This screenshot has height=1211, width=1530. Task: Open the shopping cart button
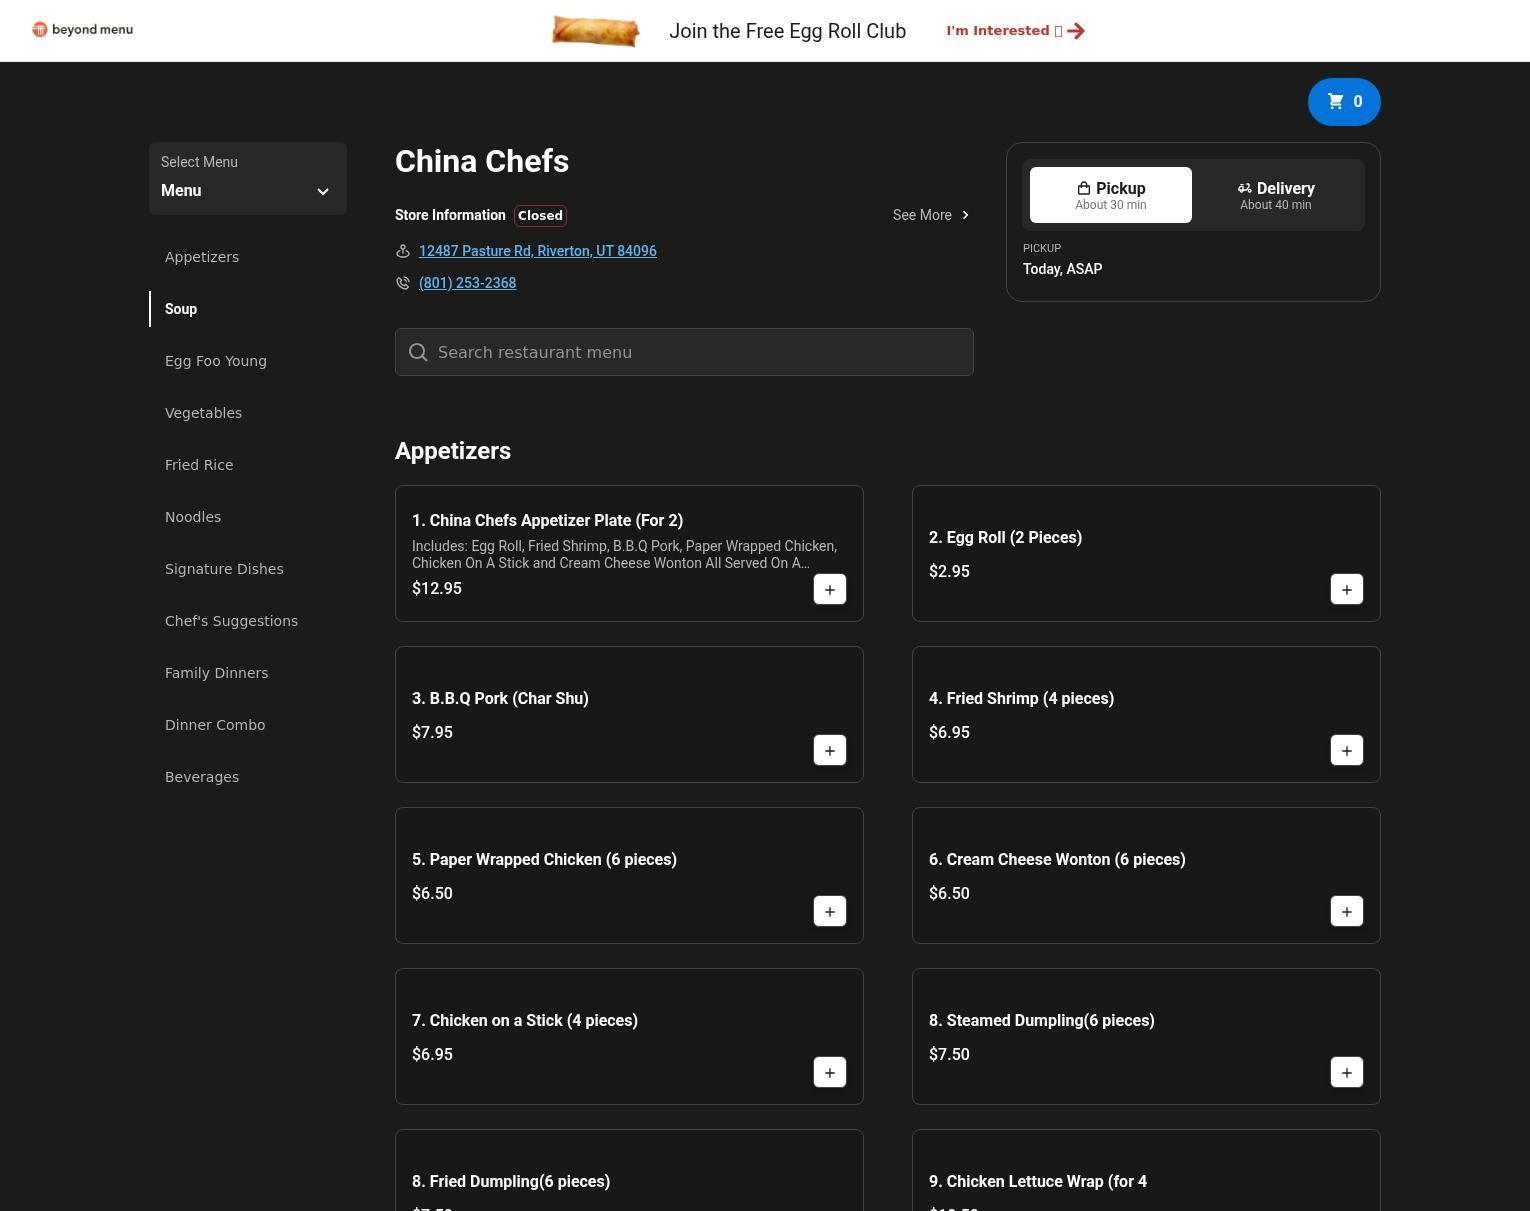(x=1343, y=102)
